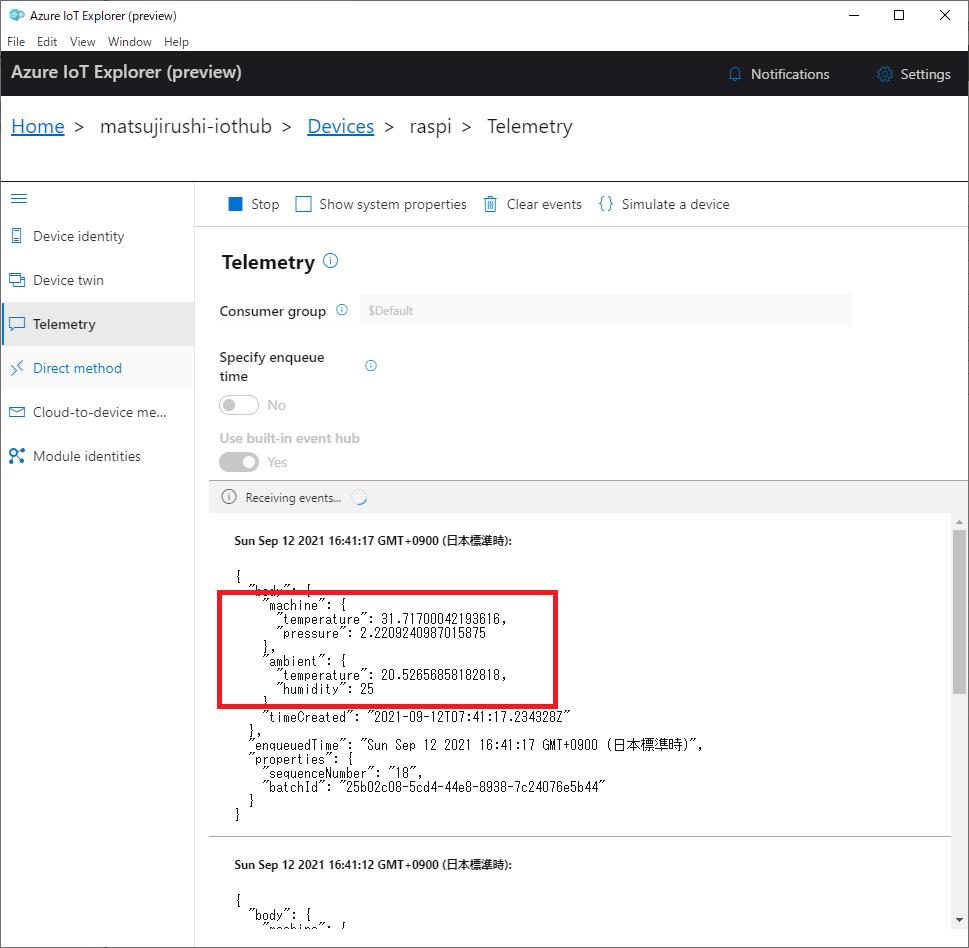Click the batchId value text
Screen dimensions: 969x948
point(473,787)
